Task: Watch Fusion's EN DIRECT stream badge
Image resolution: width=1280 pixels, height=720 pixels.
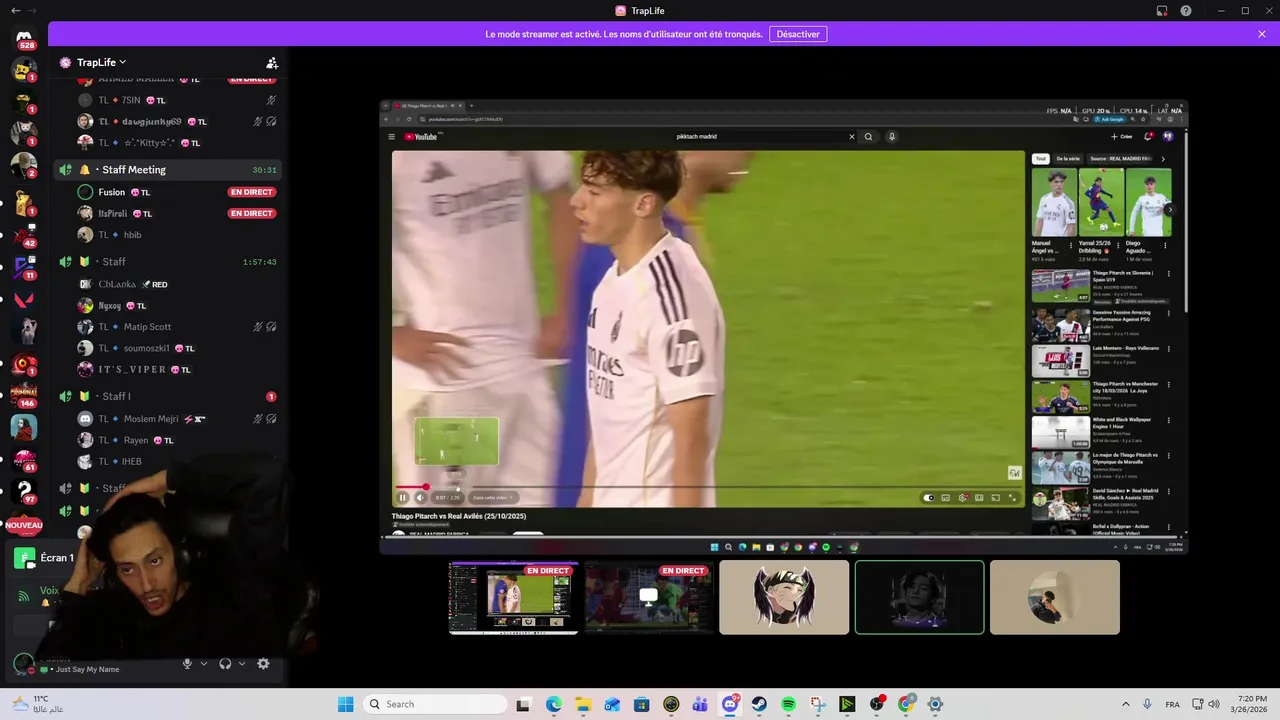Action: tap(251, 192)
